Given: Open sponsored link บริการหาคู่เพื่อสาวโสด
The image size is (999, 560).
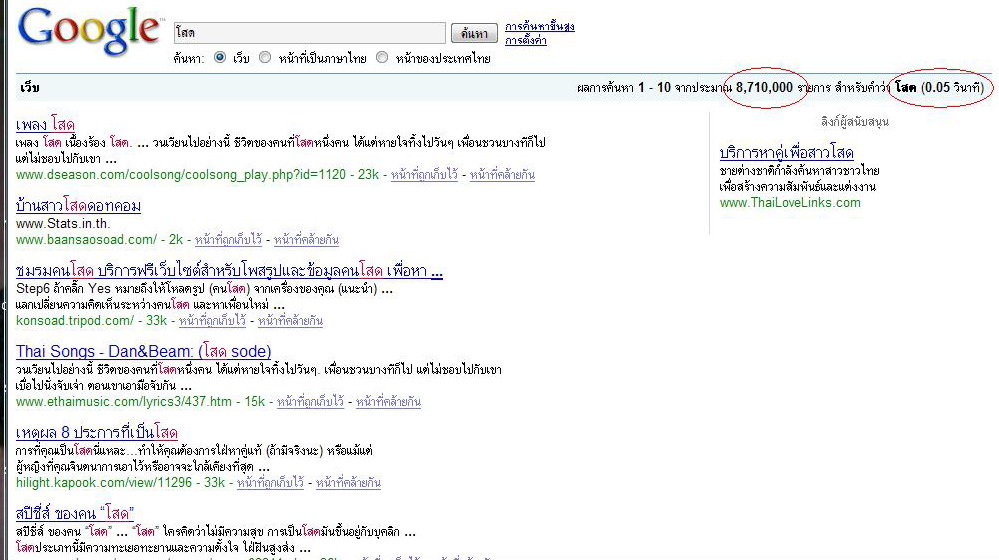Looking at the screenshot, I should point(787,153).
